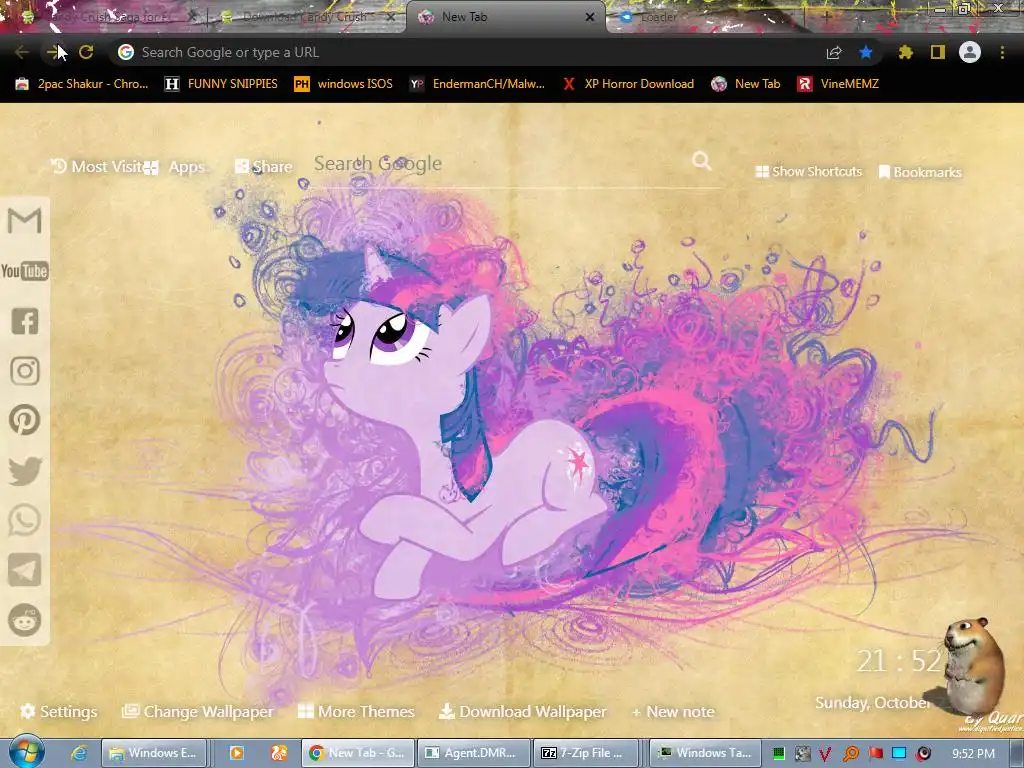Viewport: 1024px width, 768px height.
Task: Open the UC Browser taskbar icon
Action: pos(279,753)
